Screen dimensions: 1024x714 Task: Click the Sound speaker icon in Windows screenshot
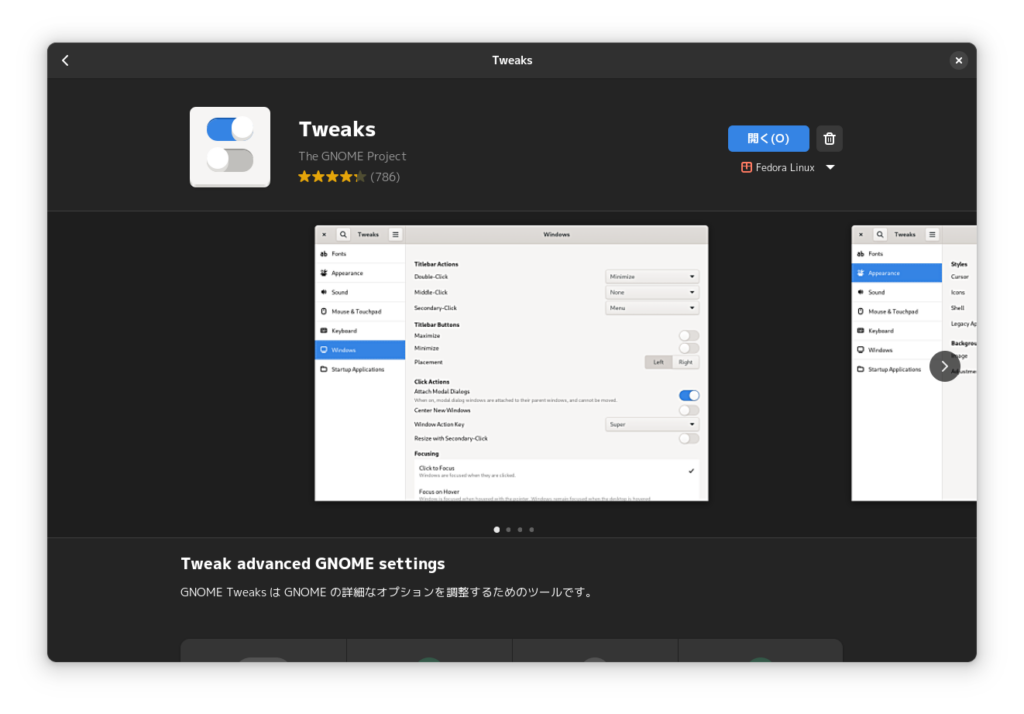tap(323, 292)
